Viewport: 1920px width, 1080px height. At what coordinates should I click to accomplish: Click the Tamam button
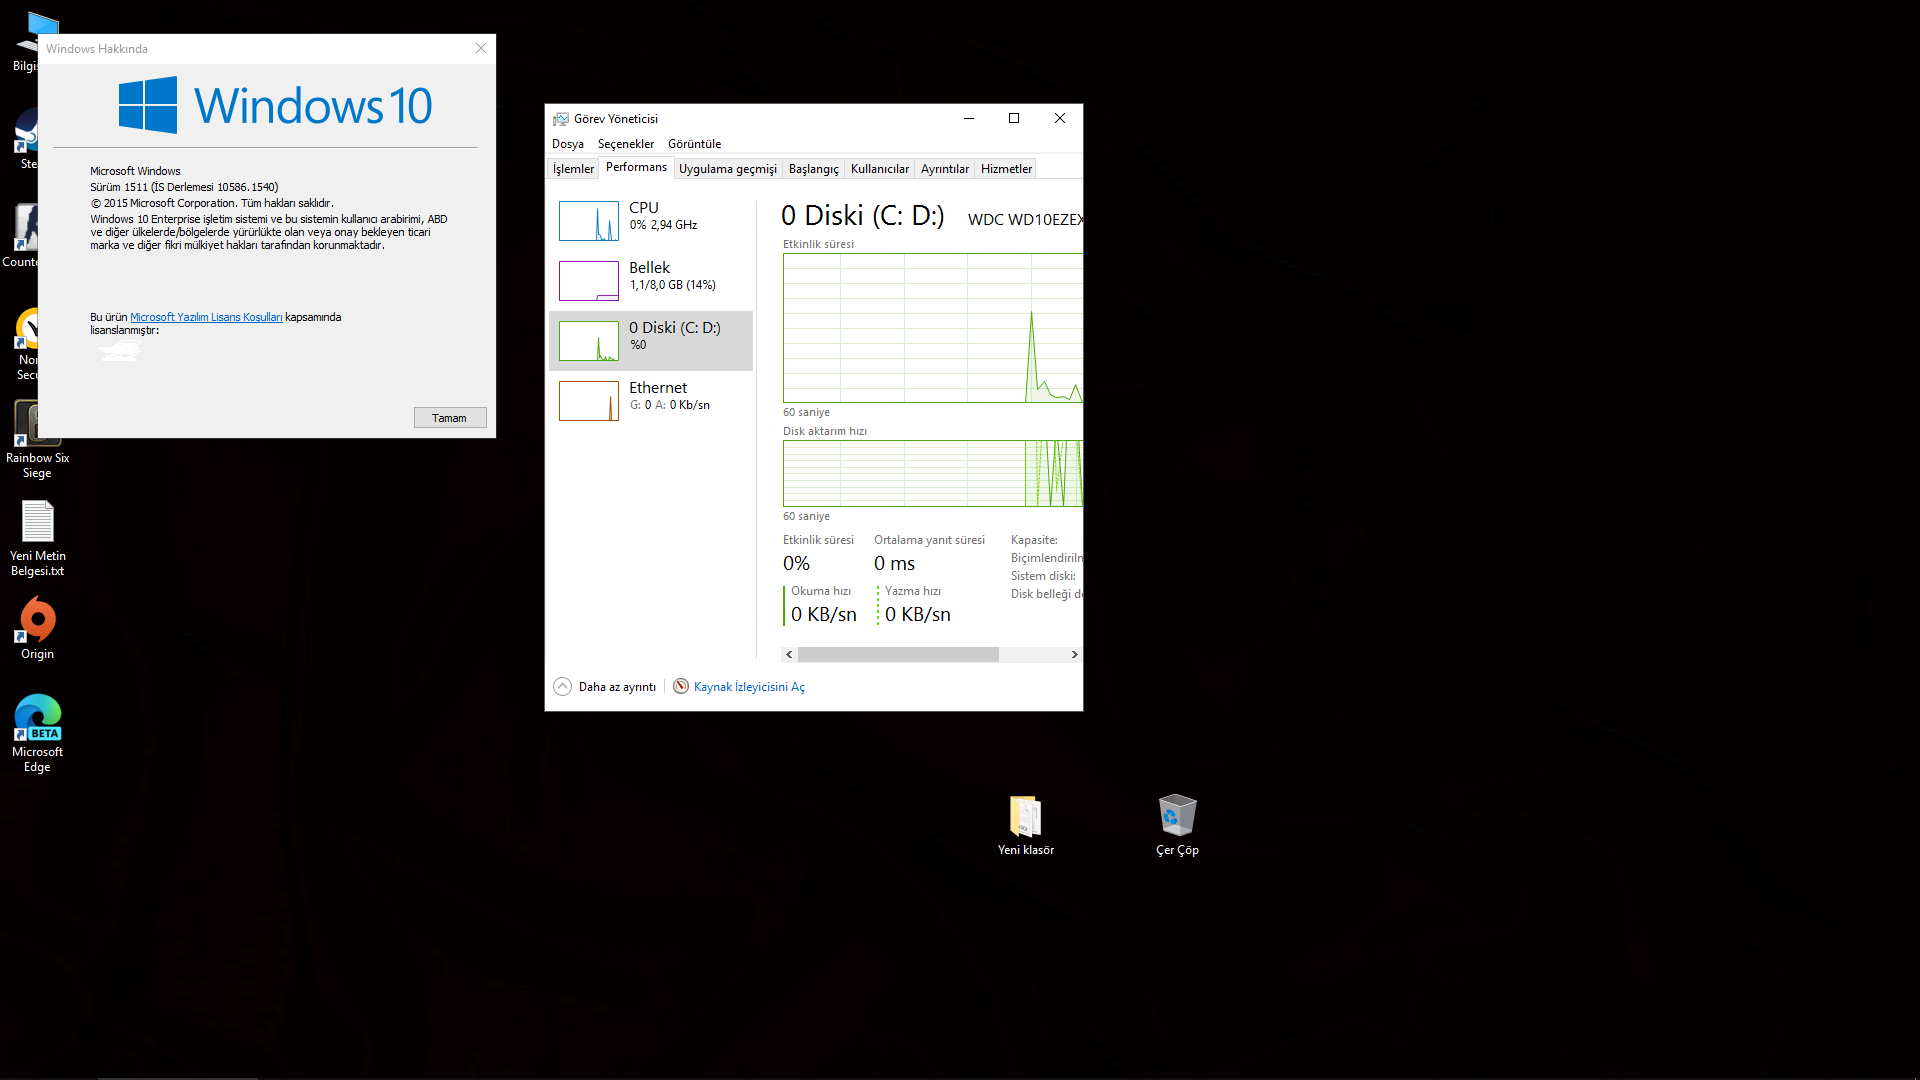coord(449,418)
